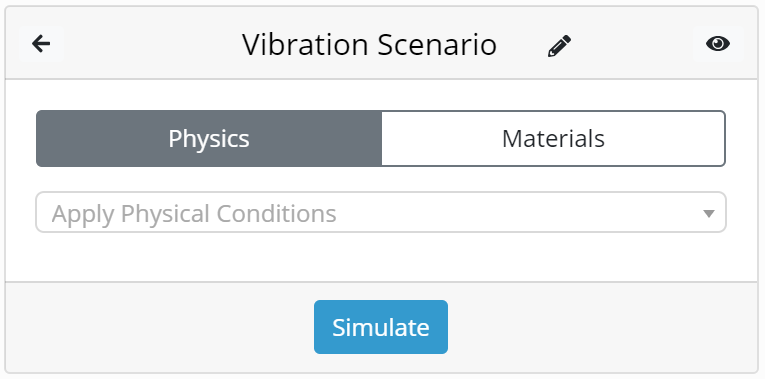Viewport: 765px width, 379px height.
Task: Activate the Physics segment button
Action: click(x=209, y=139)
